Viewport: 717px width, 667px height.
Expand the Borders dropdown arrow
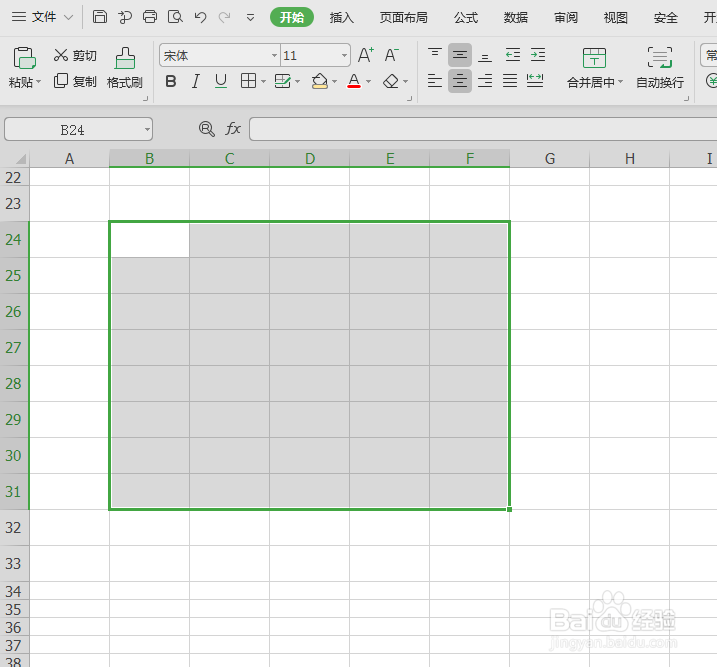pos(263,82)
